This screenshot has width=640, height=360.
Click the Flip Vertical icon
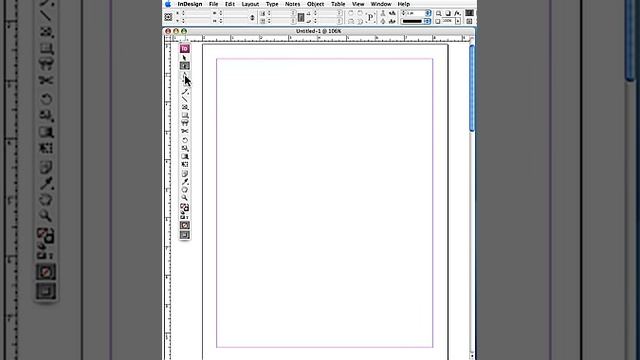coord(360,21)
